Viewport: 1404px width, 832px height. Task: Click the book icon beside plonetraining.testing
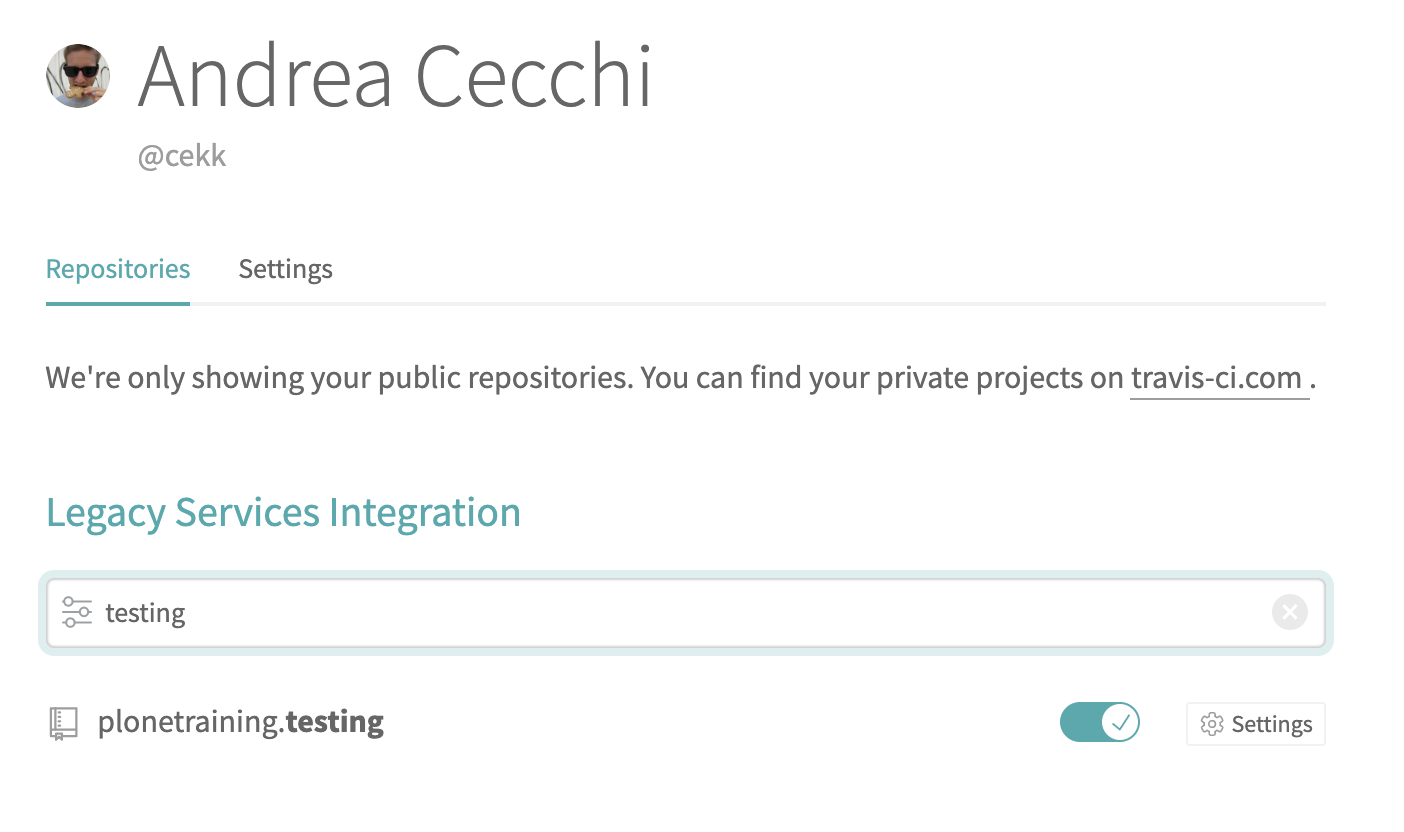click(63, 723)
